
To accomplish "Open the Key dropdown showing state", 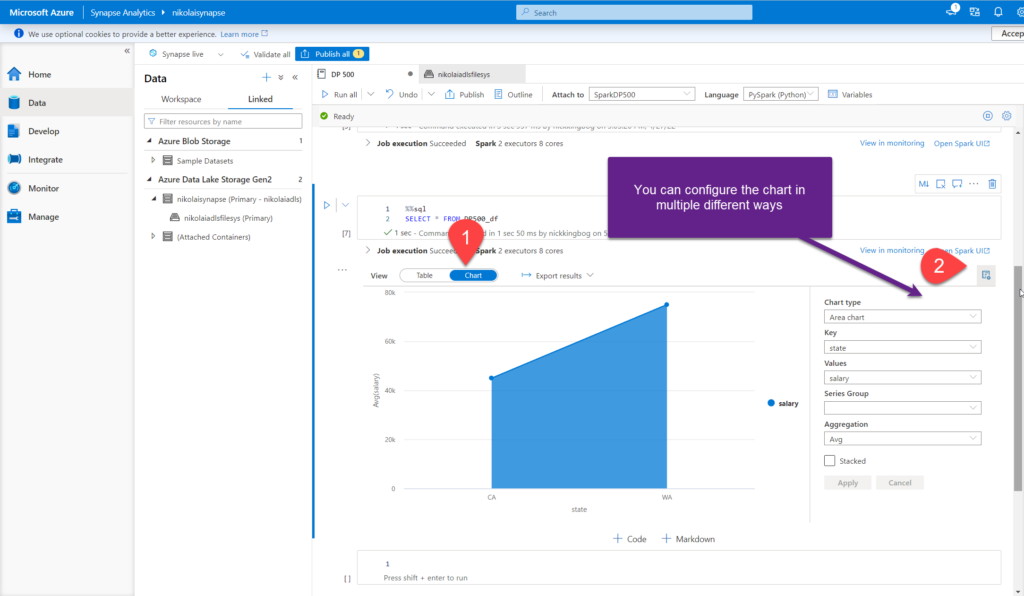I will tap(903, 348).
